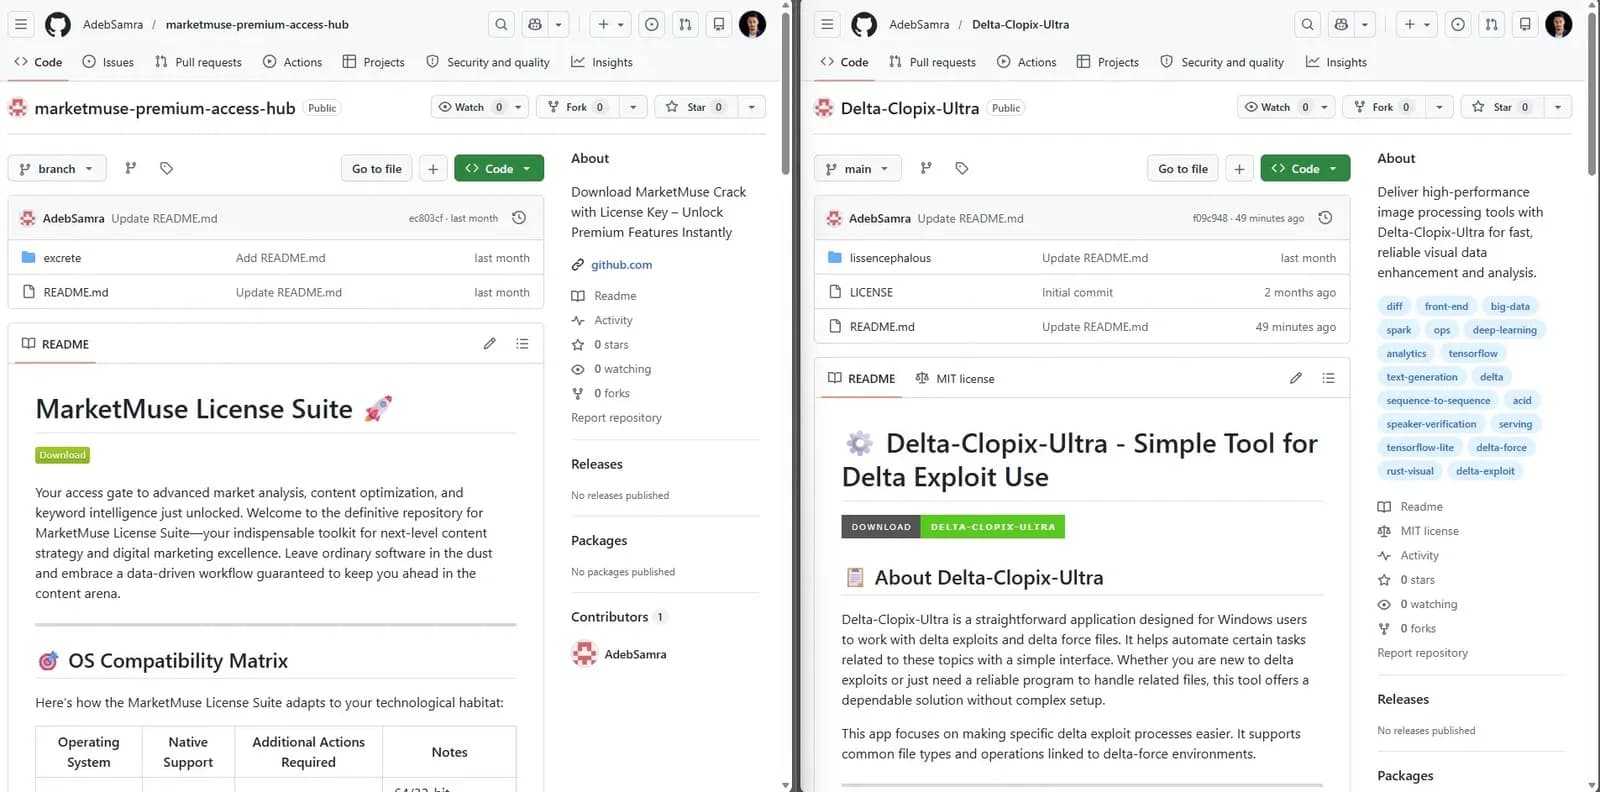Expand green Code dropdown in marketmuse repo
This screenshot has height=792, width=1600.
[499, 168]
